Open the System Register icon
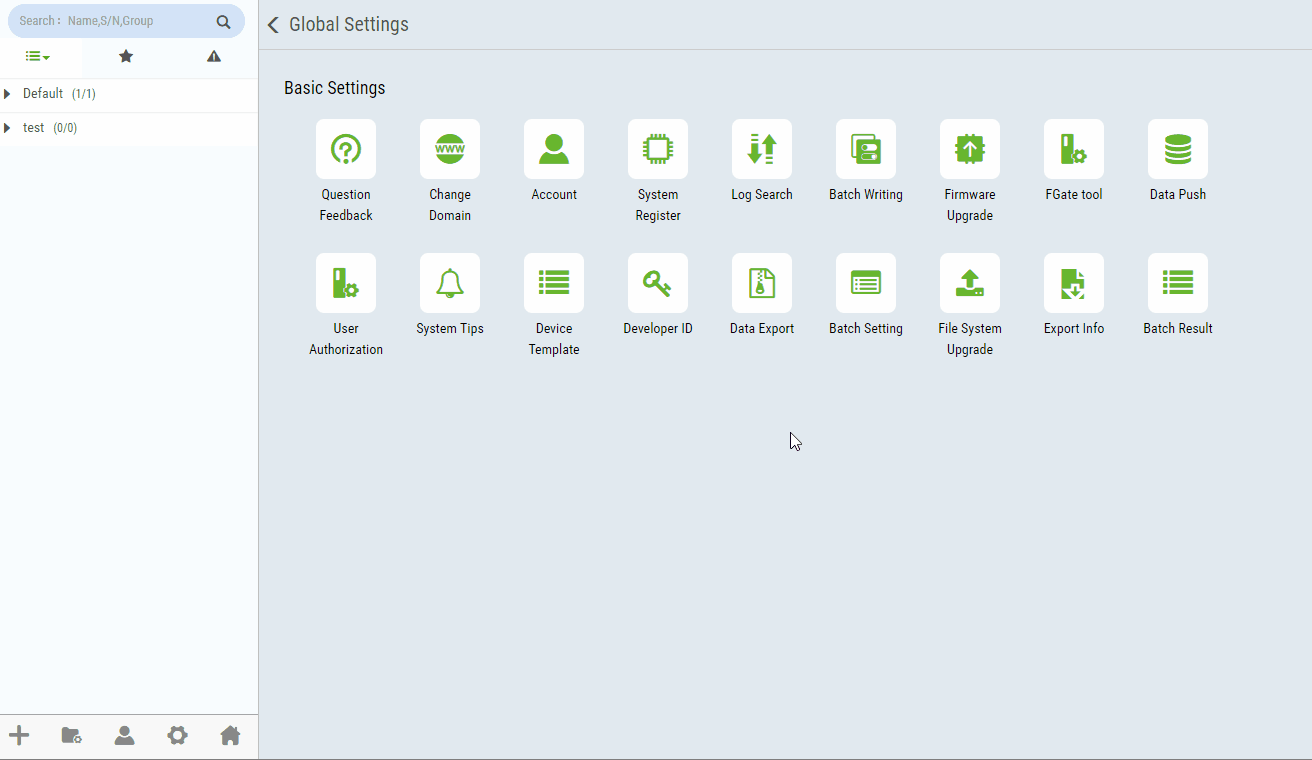 658,150
